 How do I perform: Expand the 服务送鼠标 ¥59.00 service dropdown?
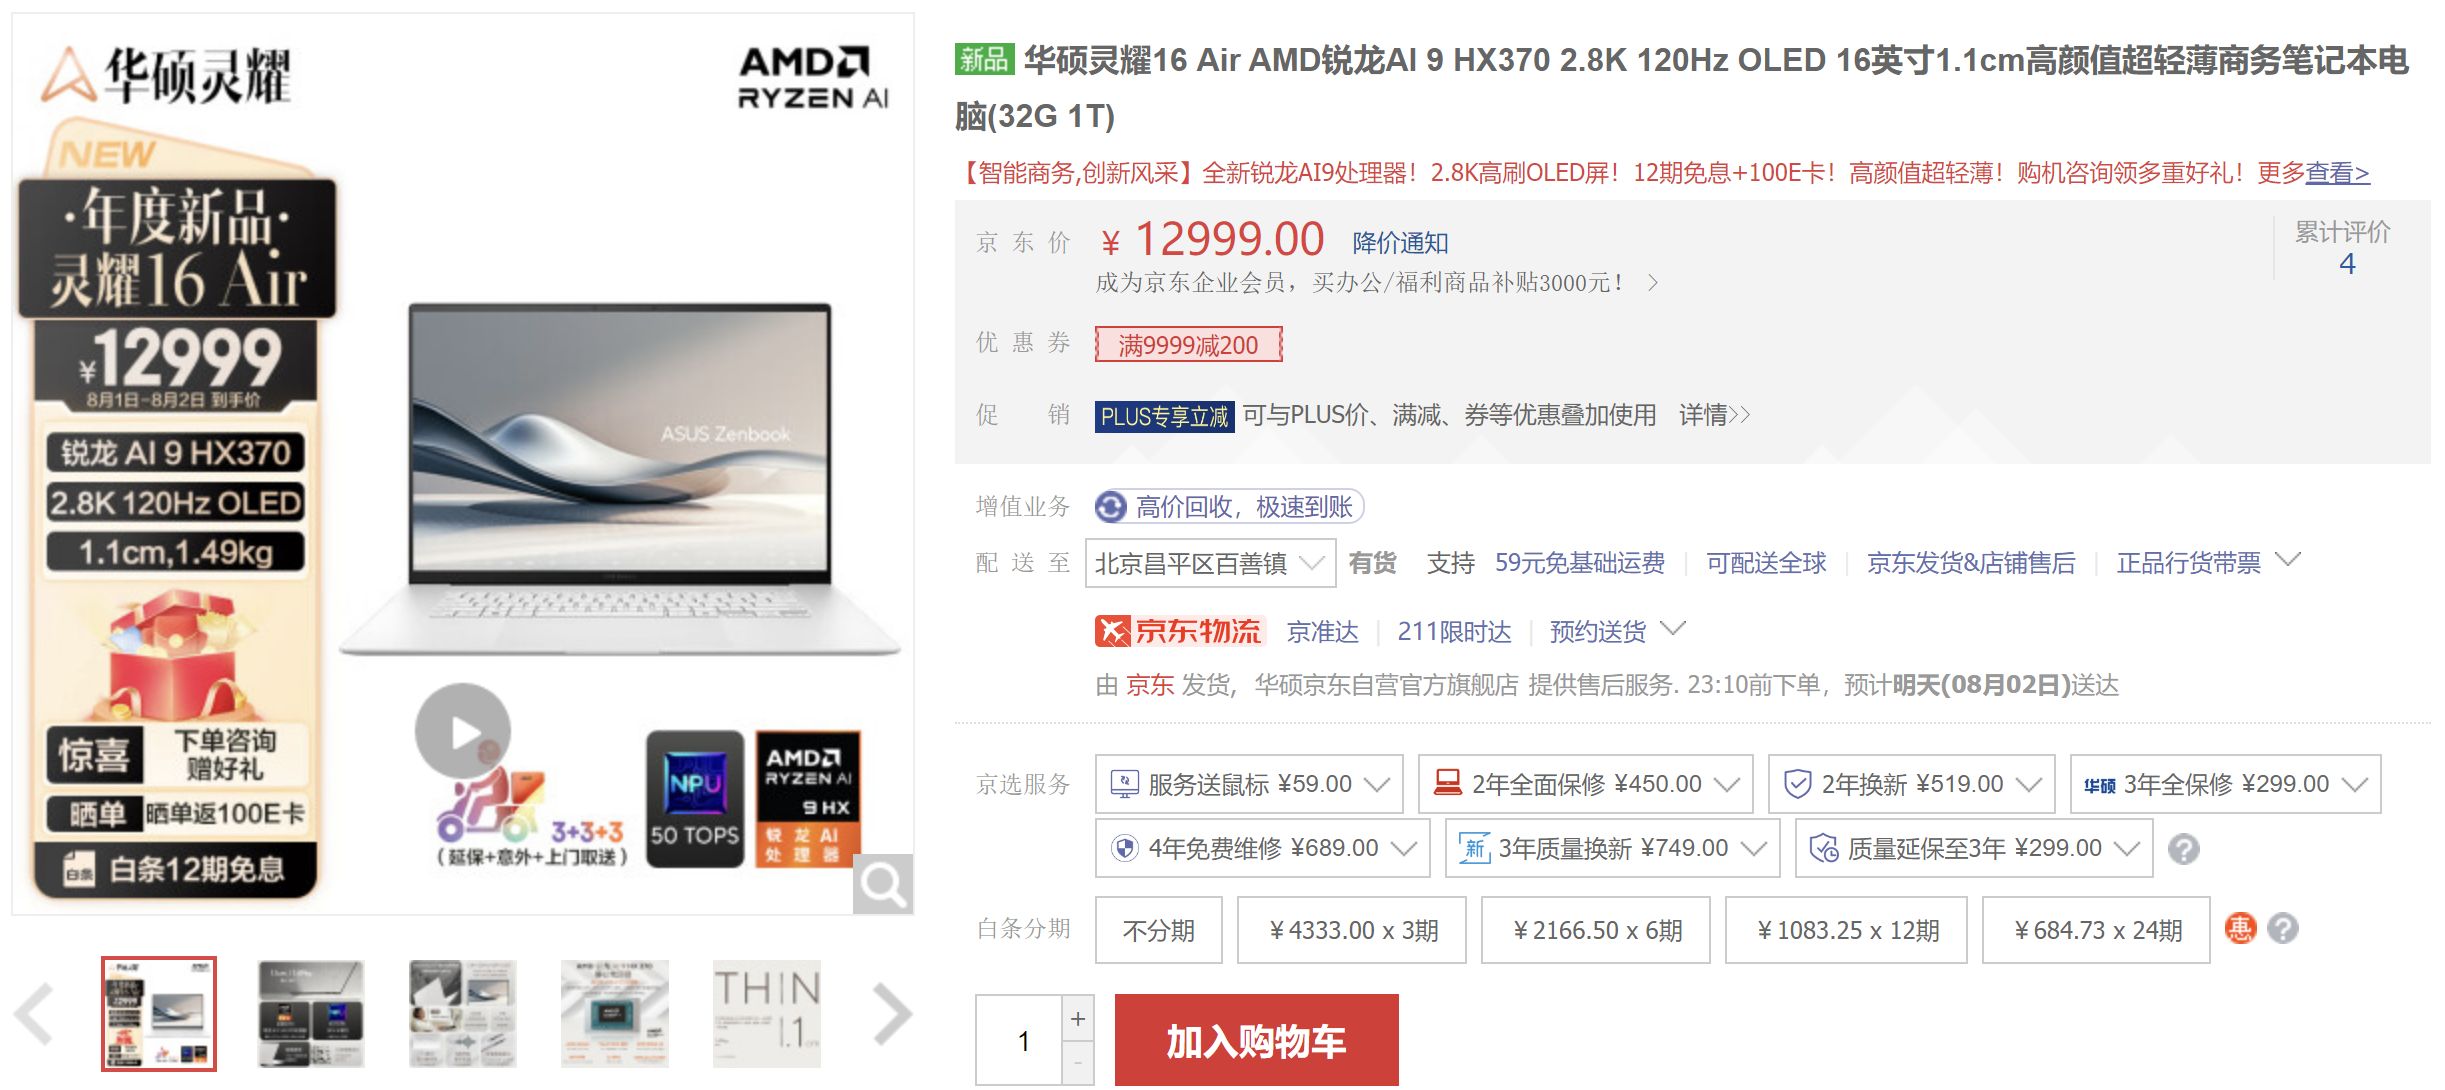(x=1249, y=784)
